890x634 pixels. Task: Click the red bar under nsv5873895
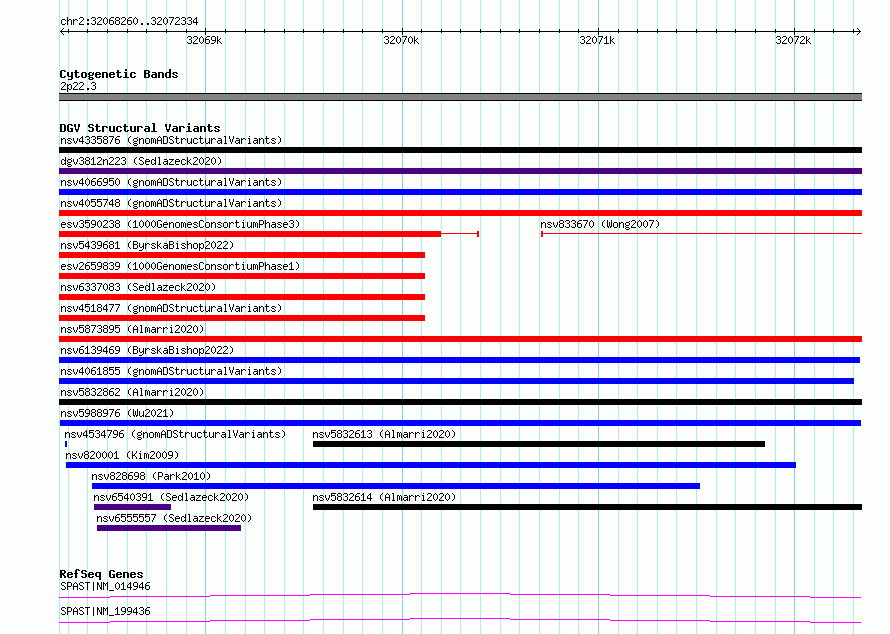tap(460, 339)
